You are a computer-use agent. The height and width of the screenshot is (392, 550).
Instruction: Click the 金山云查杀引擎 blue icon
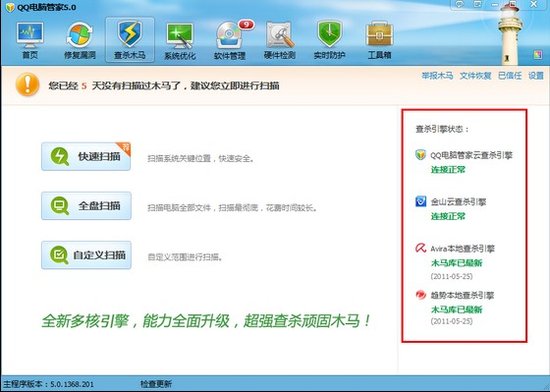421,201
